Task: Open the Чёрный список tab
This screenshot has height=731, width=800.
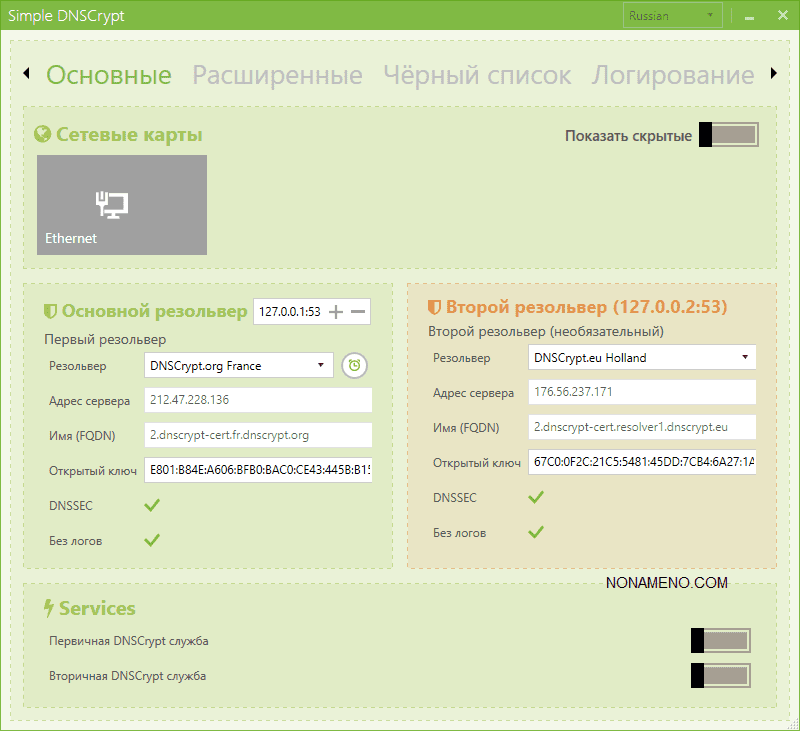Action: coord(477,75)
